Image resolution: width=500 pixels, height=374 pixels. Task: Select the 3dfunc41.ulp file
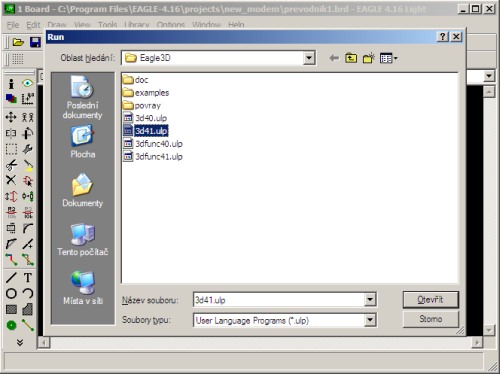tap(153, 157)
